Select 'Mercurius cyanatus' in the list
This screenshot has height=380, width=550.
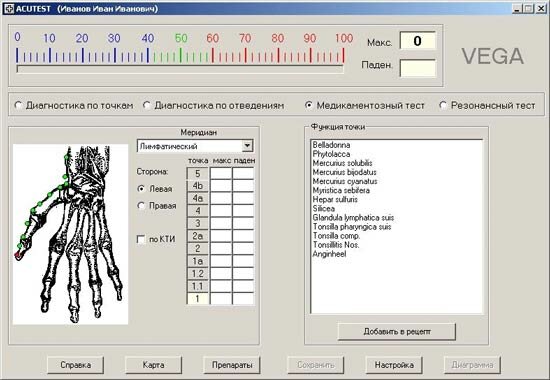coord(345,181)
